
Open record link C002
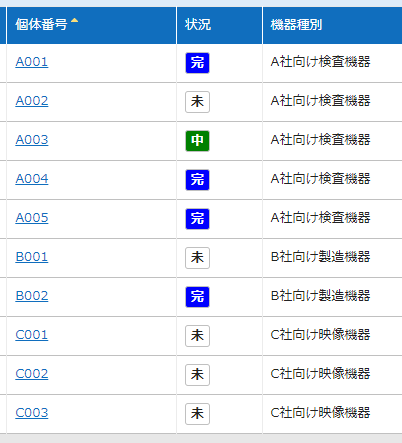(x=32, y=374)
